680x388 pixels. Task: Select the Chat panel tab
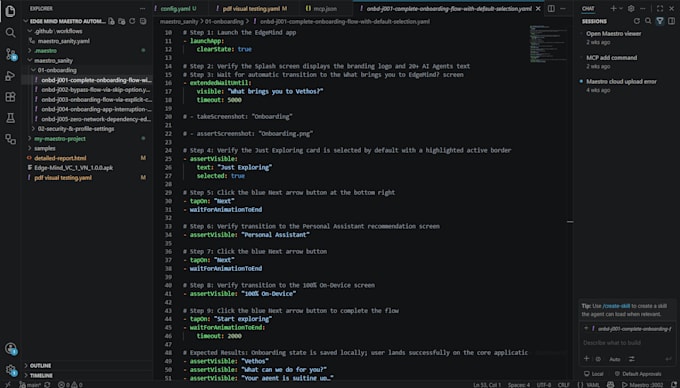(588, 9)
